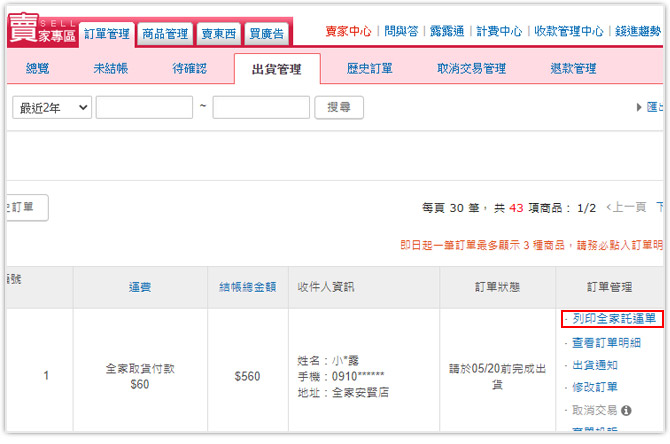Image resolution: width=670 pixels, height=444 pixels.
Task: Open the 最近2年 date range dropdown
Action: pyautogui.click(x=52, y=108)
